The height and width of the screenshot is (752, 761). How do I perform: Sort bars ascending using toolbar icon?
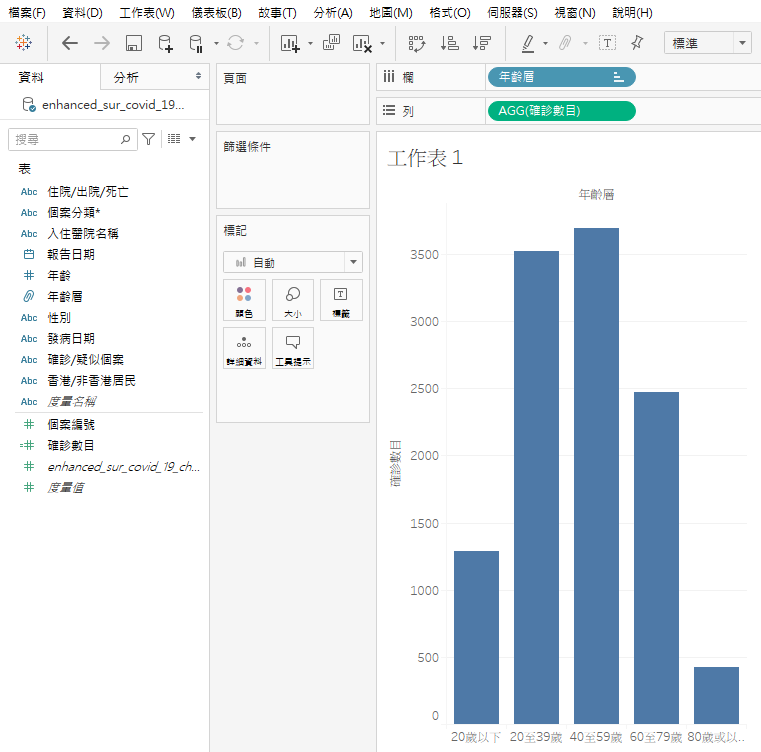coord(450,43)
